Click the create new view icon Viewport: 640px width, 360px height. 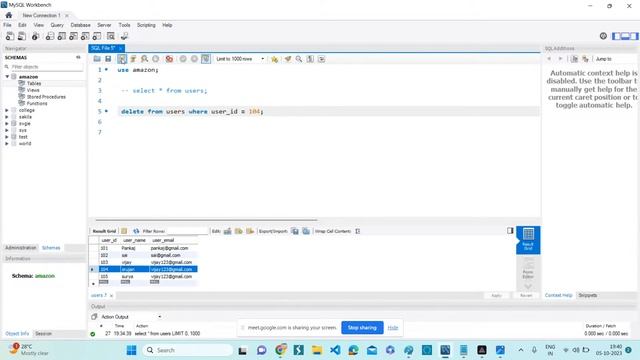tap(73, 36)
